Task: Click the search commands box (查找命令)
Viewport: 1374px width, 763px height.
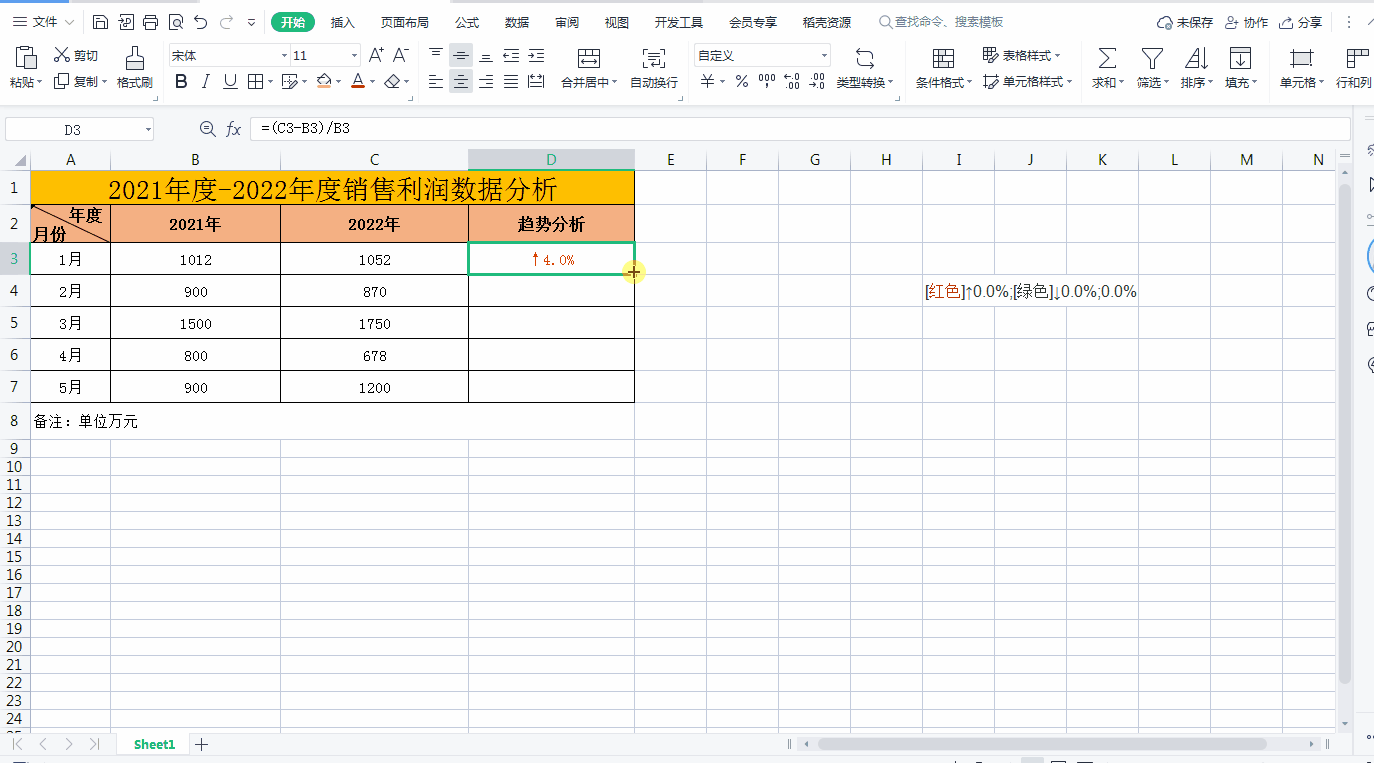Action: pyautogui.click(x=941, y=22)
